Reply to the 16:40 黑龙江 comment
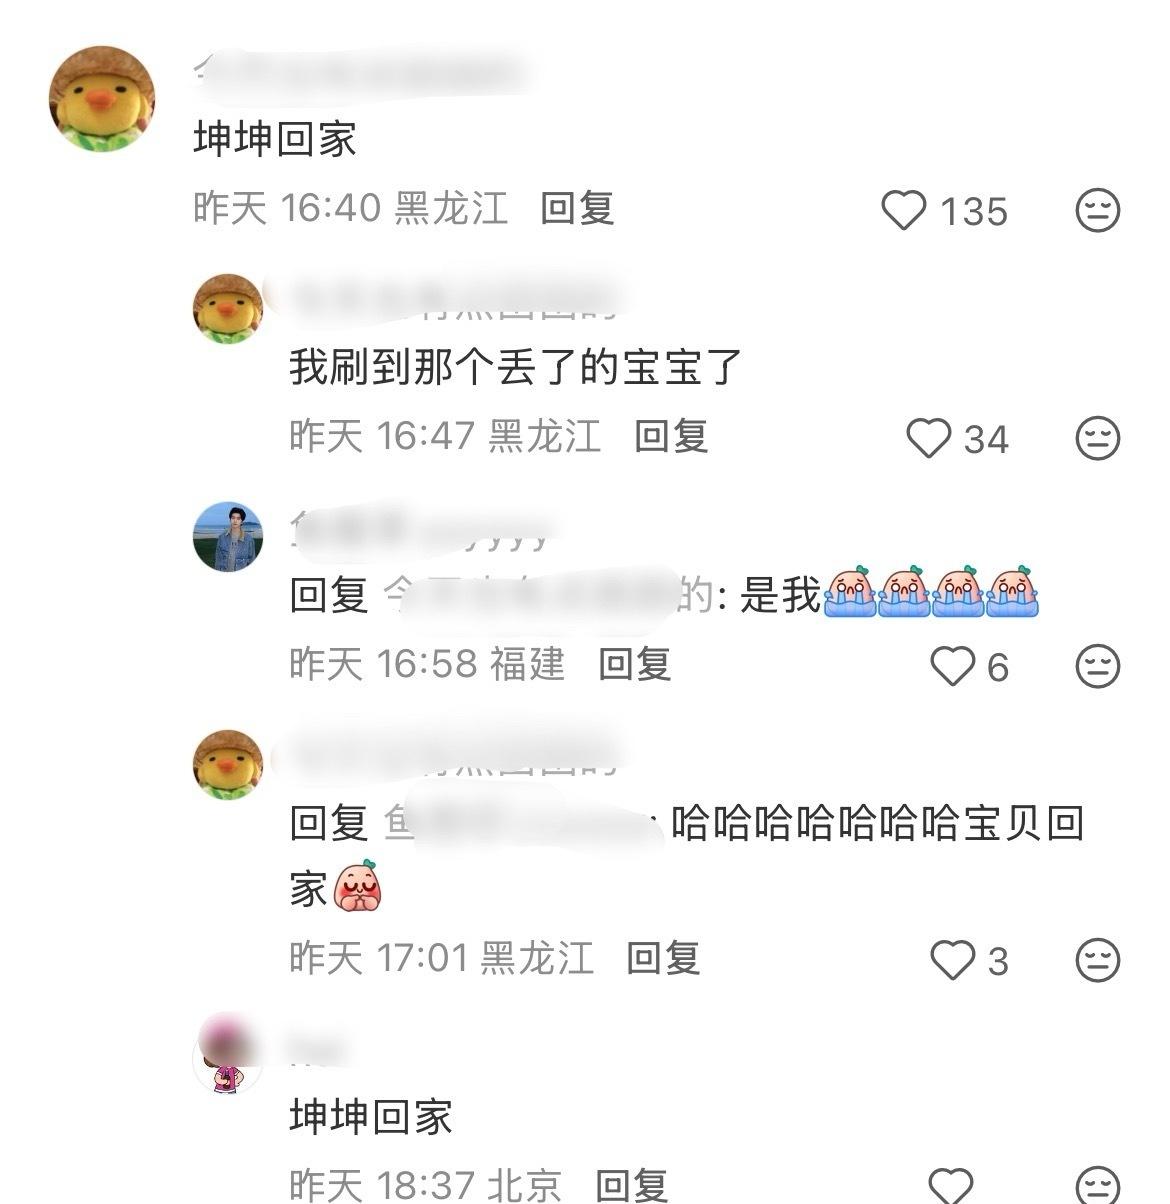Viewport: 1170px width, 1204px height. 577,208
